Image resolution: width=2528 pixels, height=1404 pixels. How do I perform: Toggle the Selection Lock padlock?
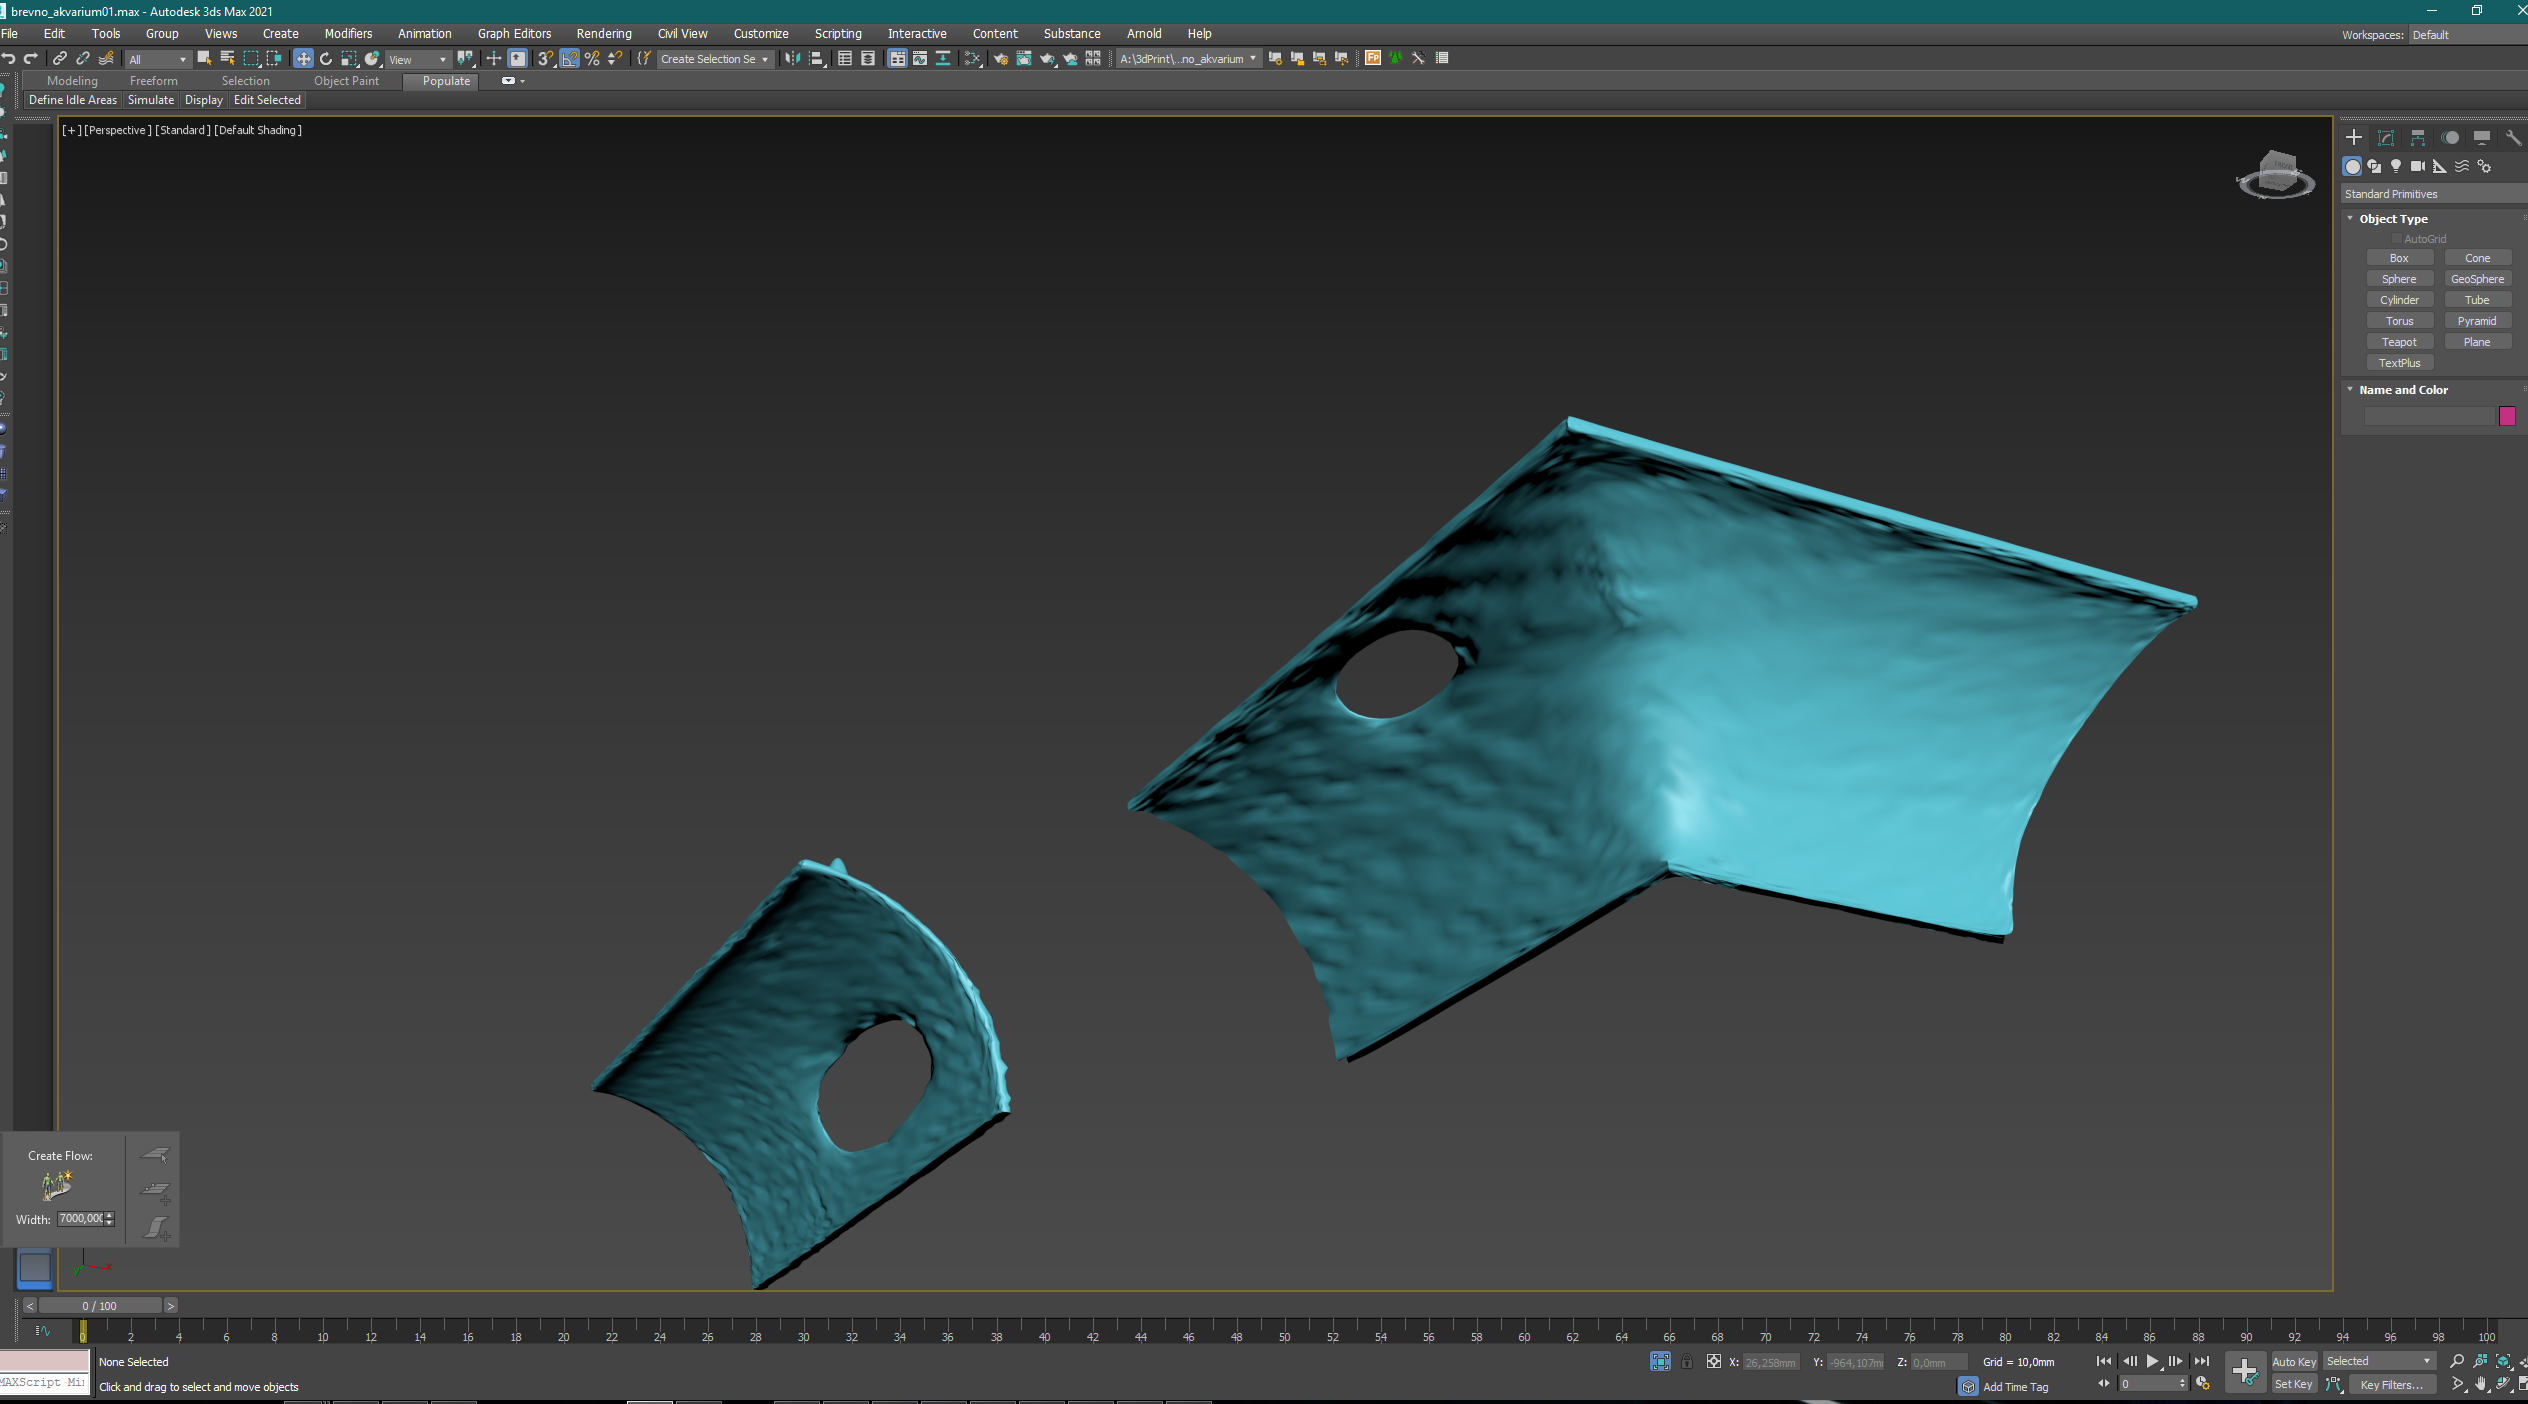point(1687,1362)
